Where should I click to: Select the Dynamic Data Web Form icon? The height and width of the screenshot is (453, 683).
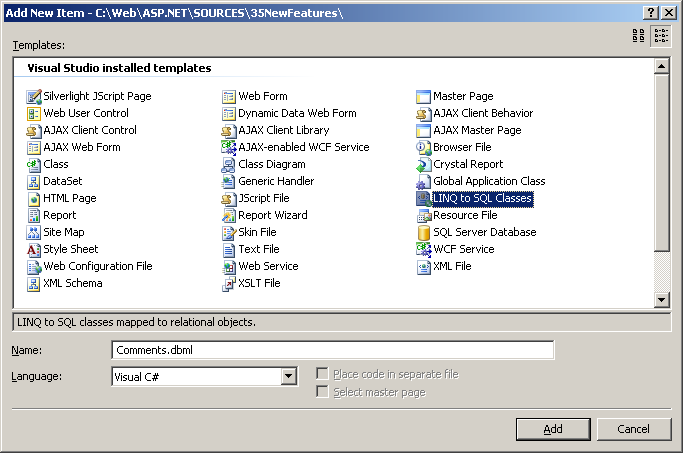229,113
